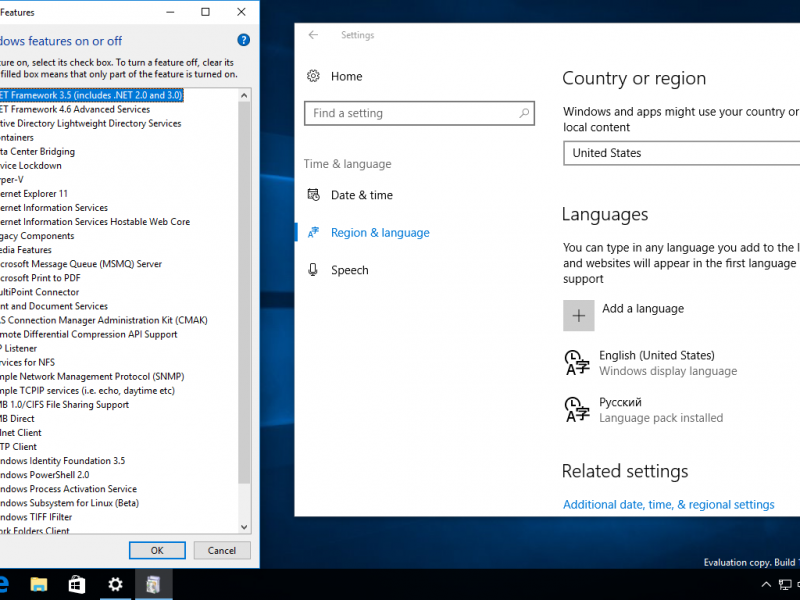Image resolution: width=800 pixels, height=600 pixels.
Task: Select RAS Connection Manager Administration Kit (CMAK)
Action: (104, 320)
